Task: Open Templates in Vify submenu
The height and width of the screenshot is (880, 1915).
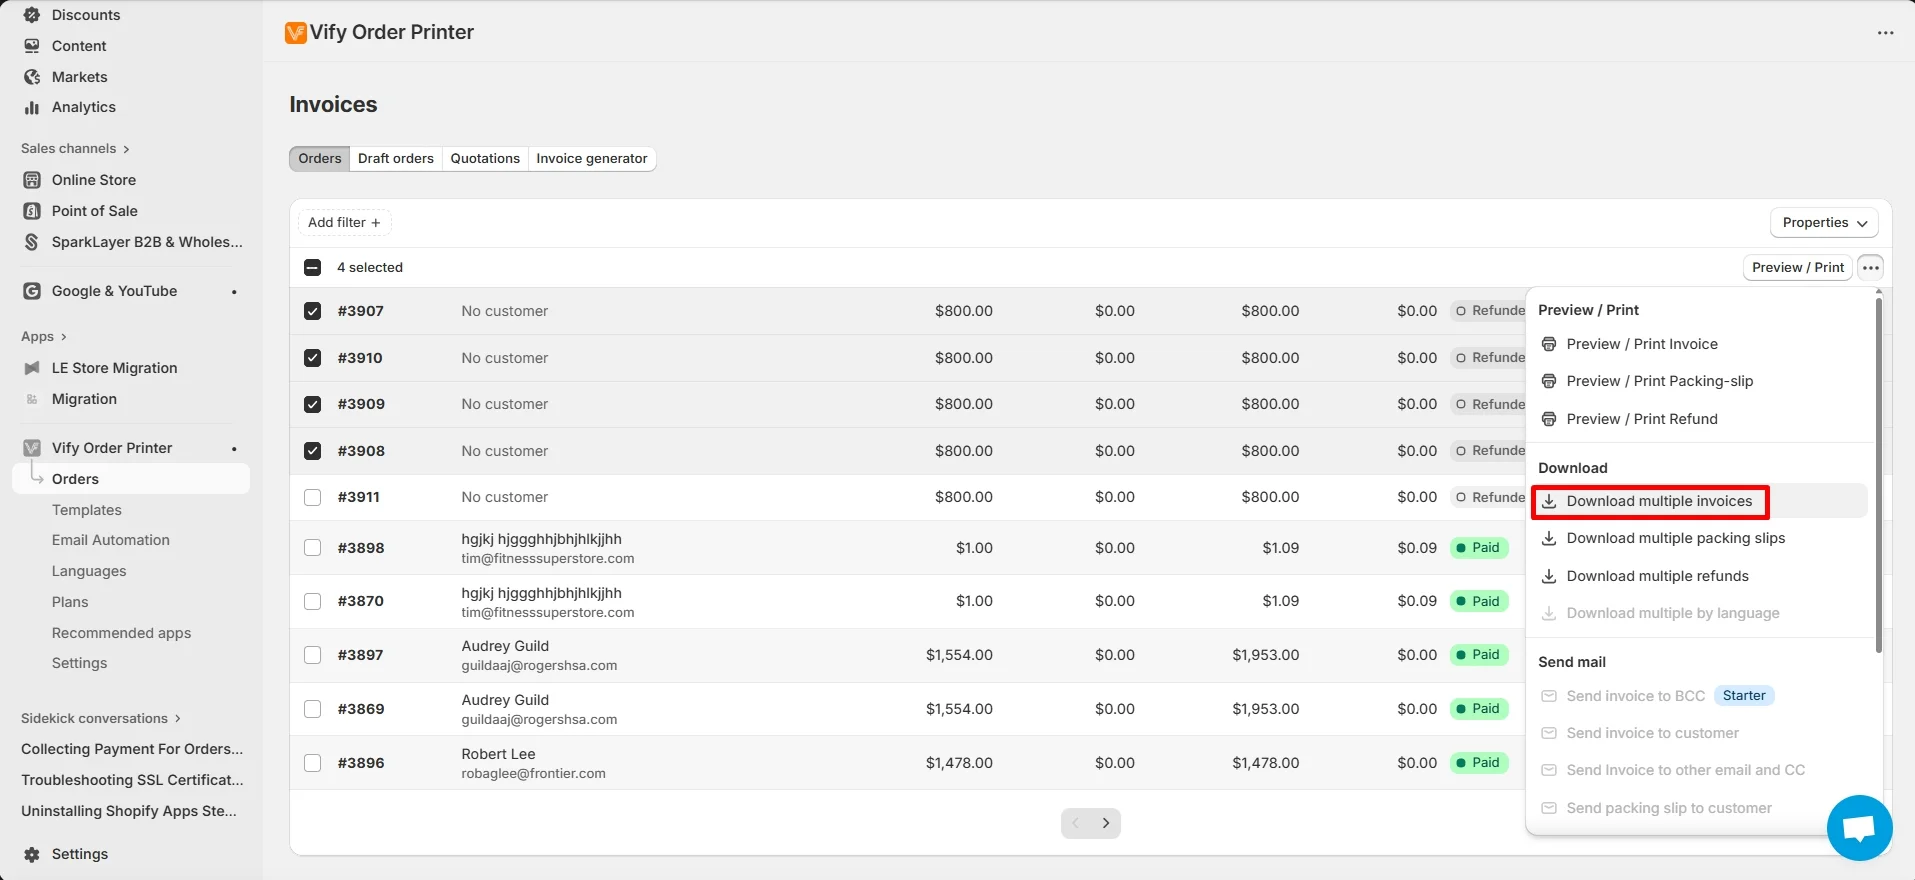Action: [87, 510]
